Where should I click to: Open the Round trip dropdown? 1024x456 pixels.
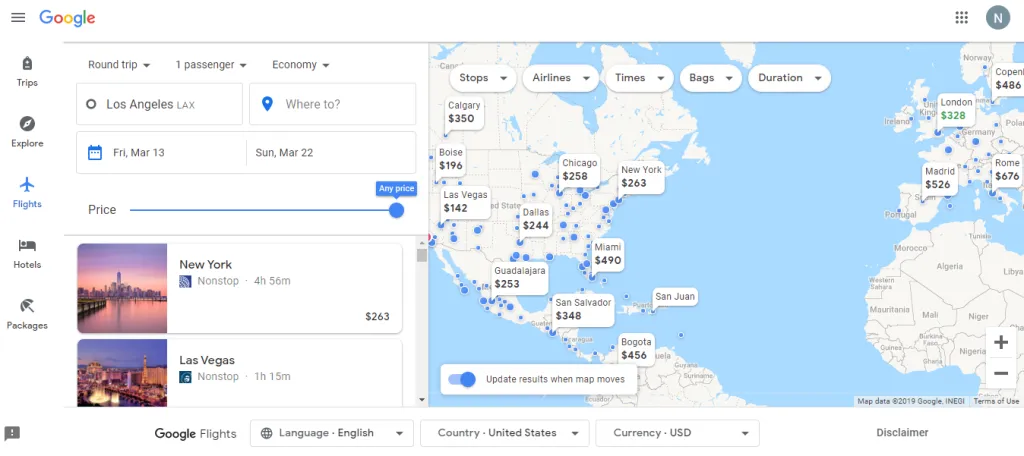119,65
